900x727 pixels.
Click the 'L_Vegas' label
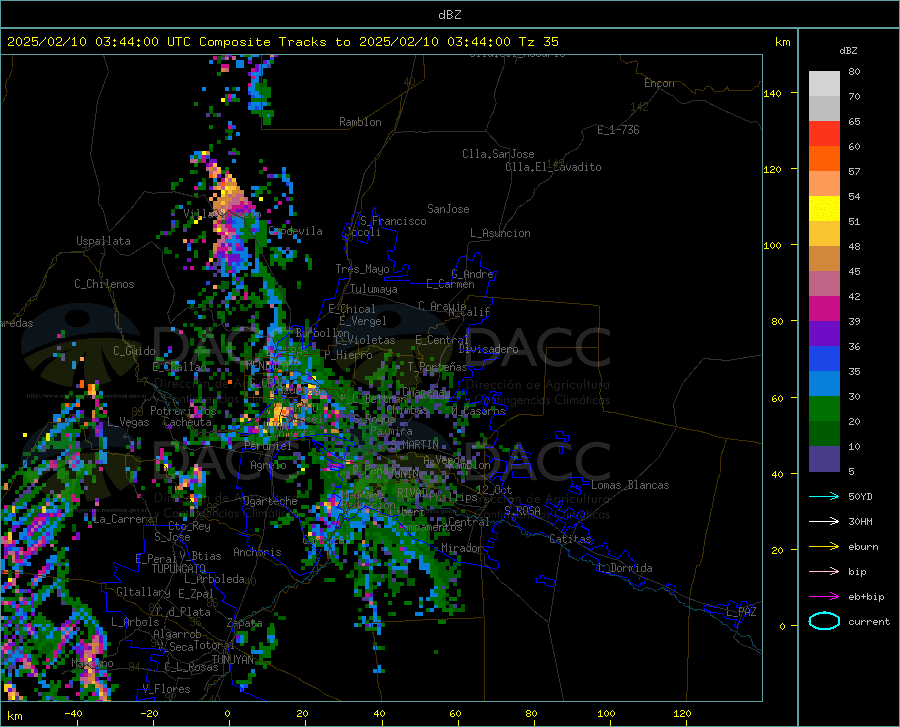[x=128, y=422]
